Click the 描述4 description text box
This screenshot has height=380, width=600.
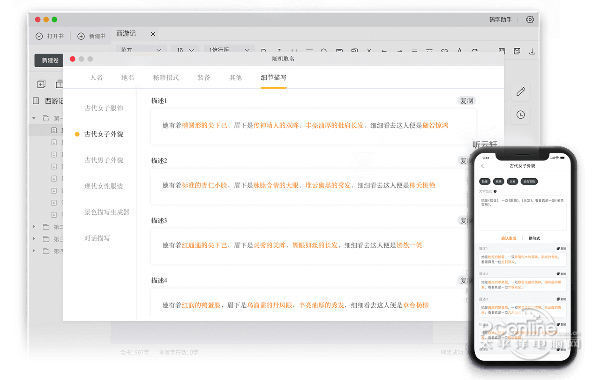click(310, 305)
